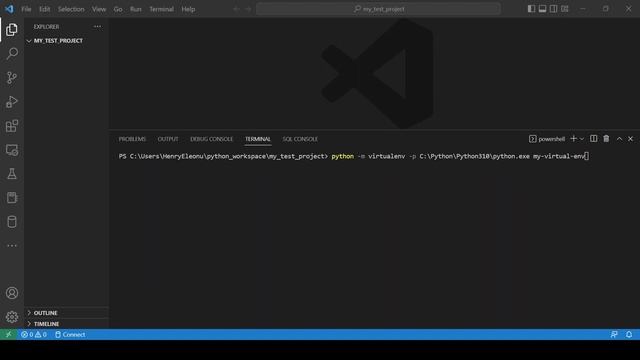Screen dimensions: 640x360
Task: Open the notifications bell
Action: [629, 334]
